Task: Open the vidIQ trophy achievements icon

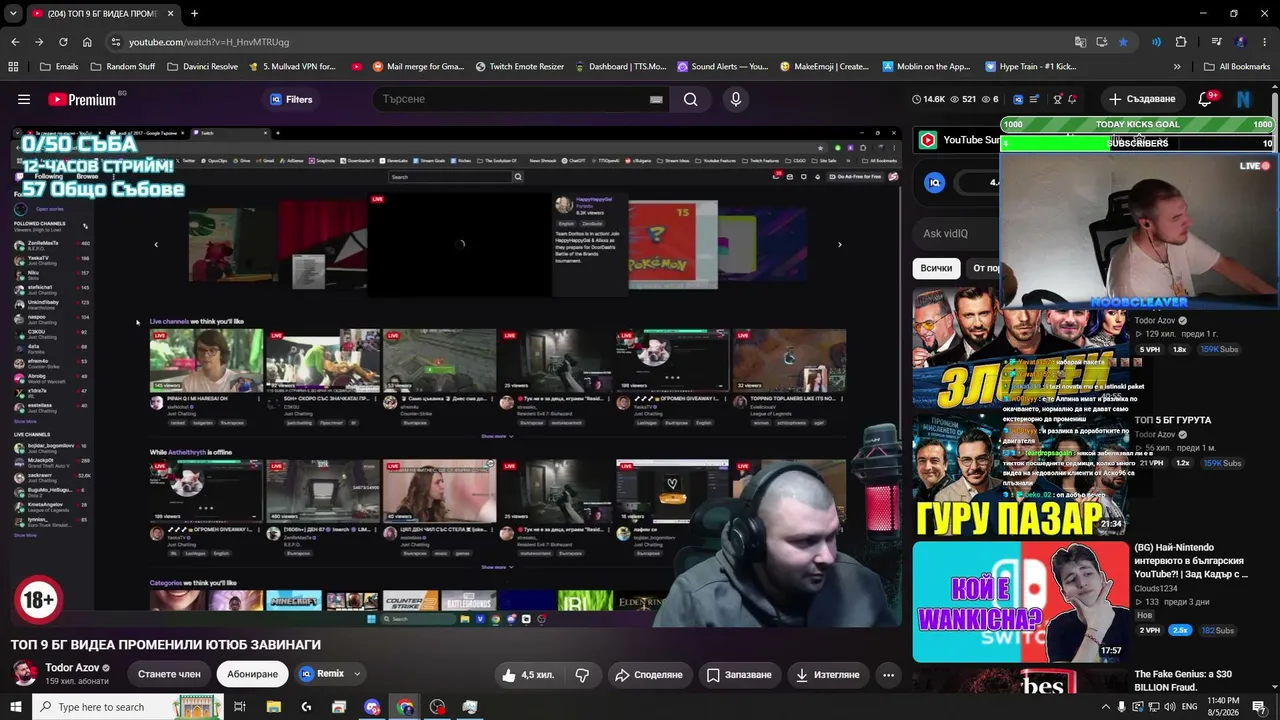Action: [1057, 99]
